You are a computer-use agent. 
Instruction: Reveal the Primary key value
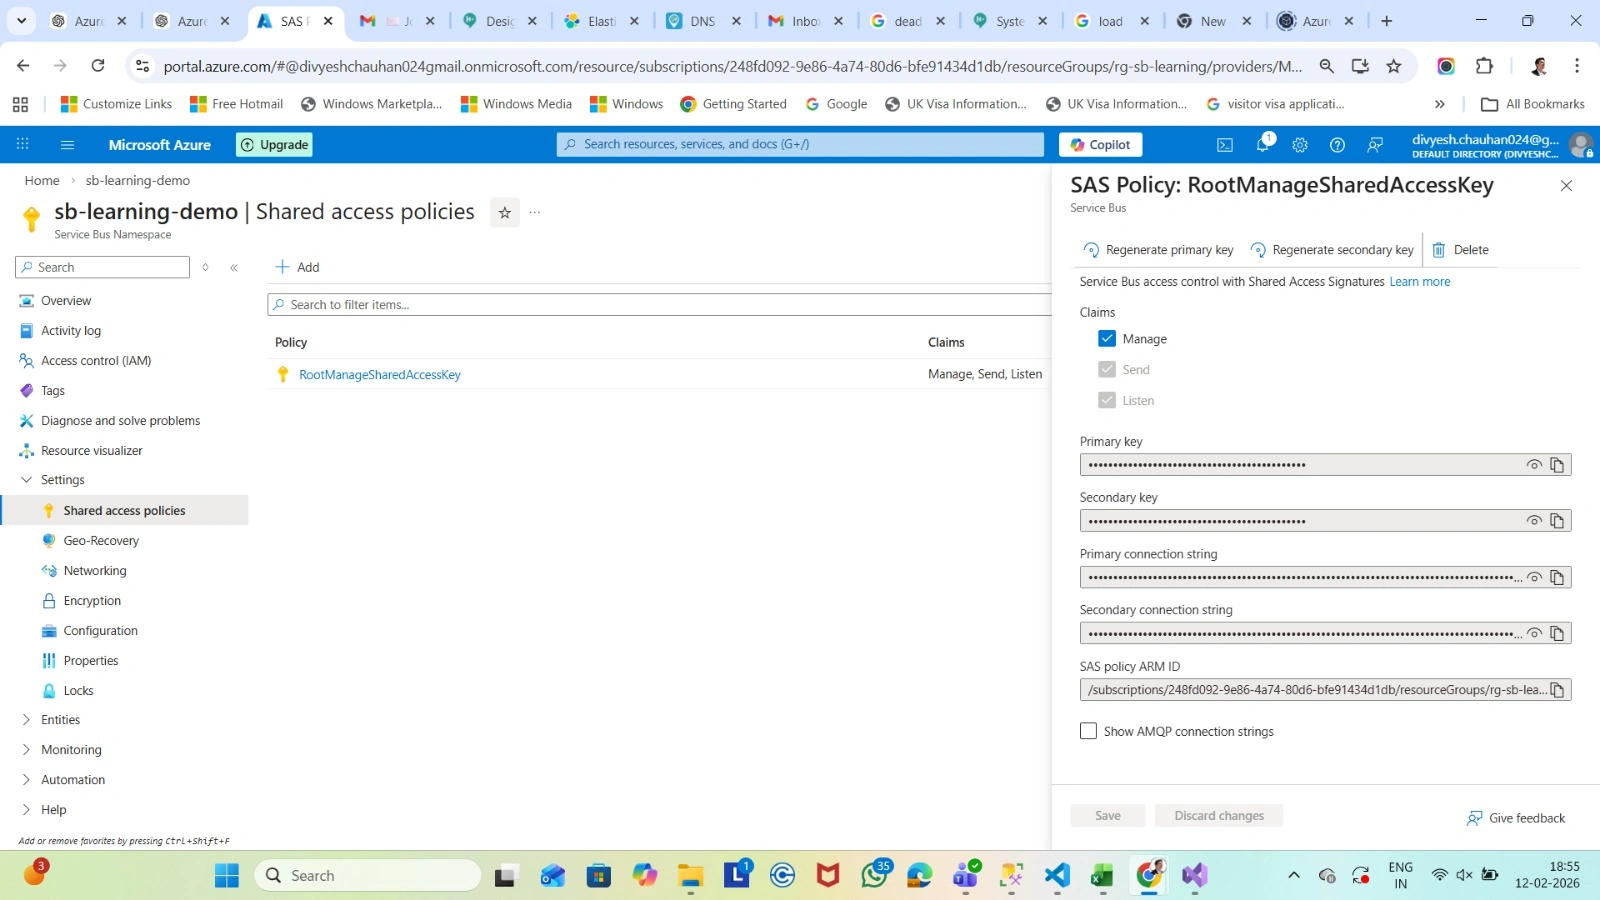pyautogui.click(x=1534, y=465)
